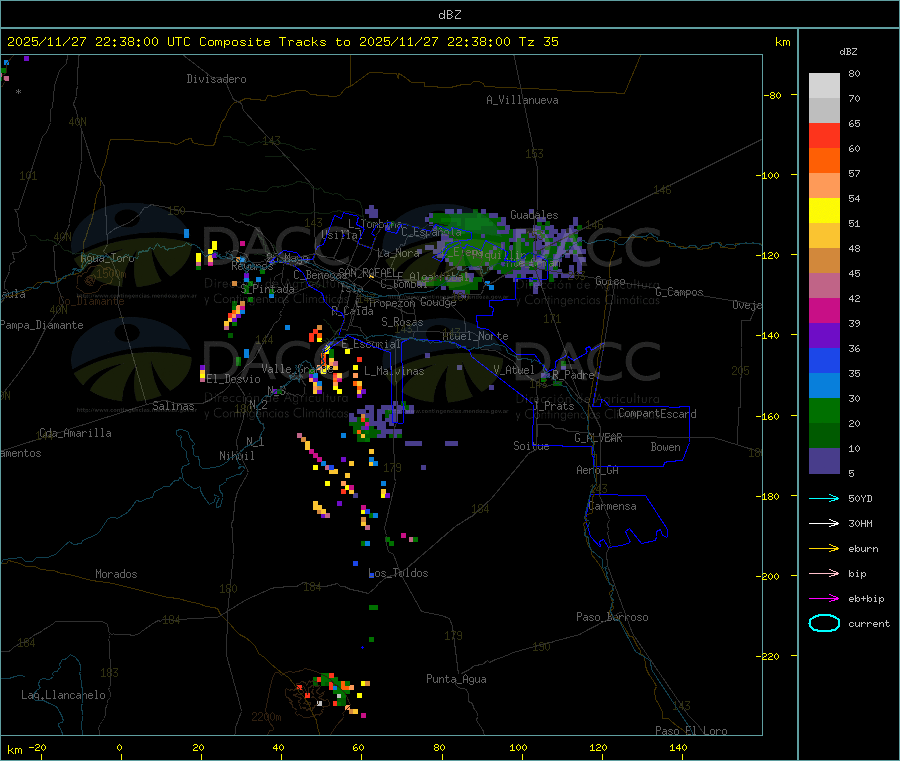Click the Cda_Amarilla map label

point(75,433)
